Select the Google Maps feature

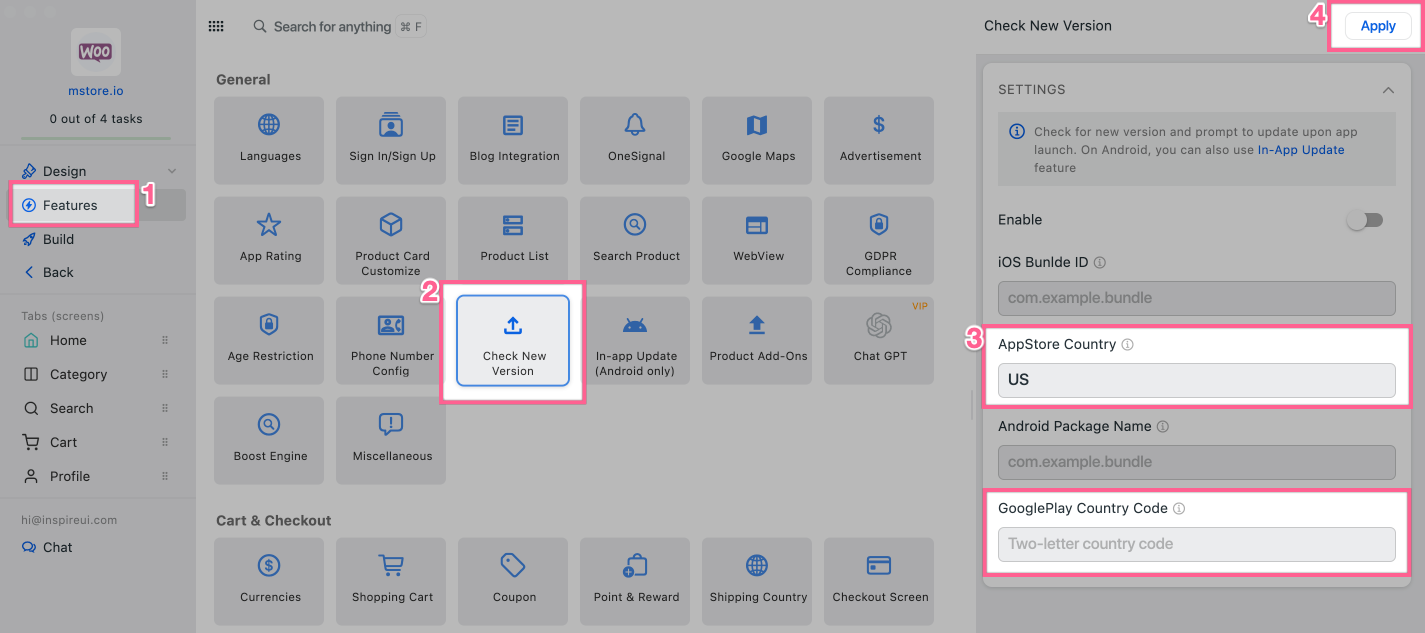(x=758, y=140)
